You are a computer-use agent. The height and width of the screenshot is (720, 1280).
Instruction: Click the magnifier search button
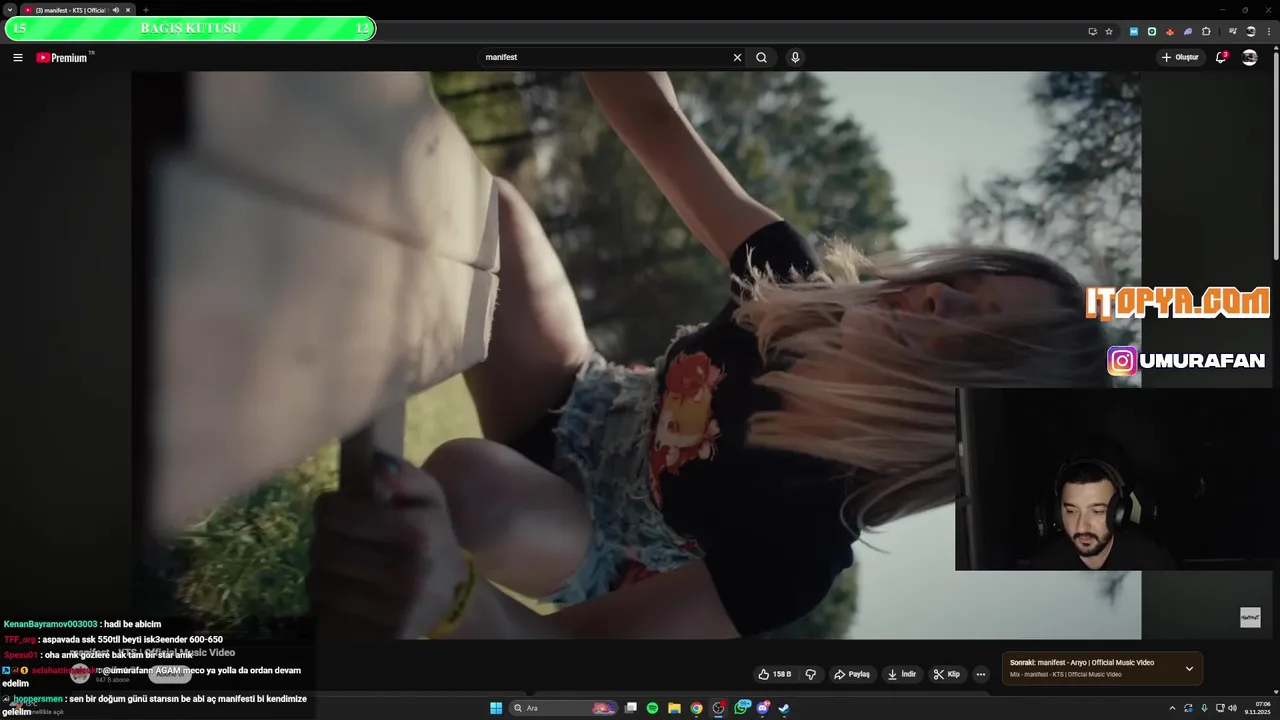click(761, 57)
